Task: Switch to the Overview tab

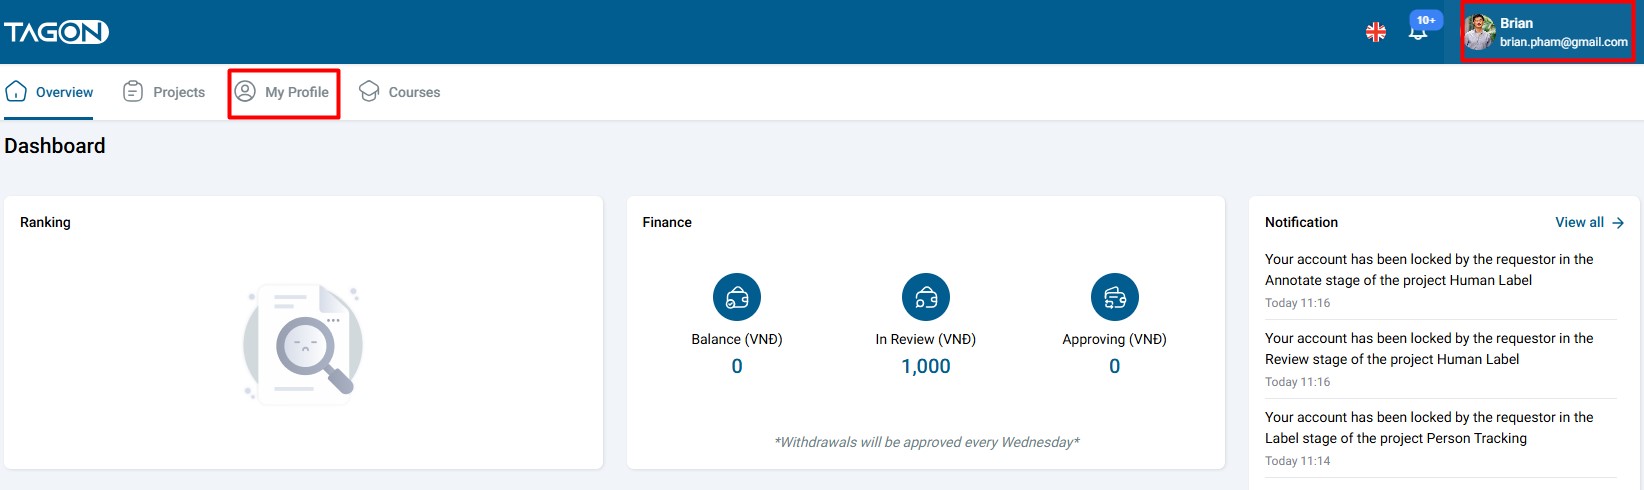Action: click(50, 92)
